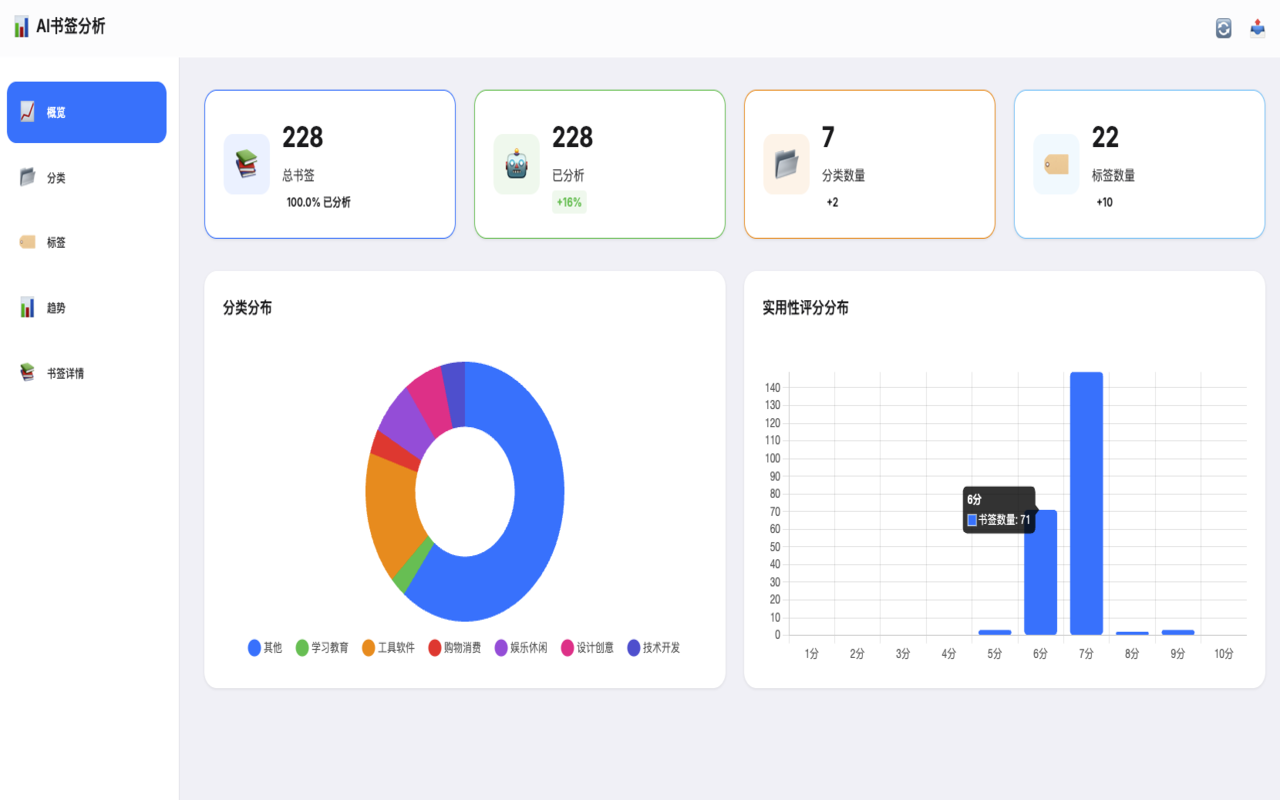Click the +16% badge on 已分析 card
This screenshot has width=1280, height=800.
(x=569, y=202)
